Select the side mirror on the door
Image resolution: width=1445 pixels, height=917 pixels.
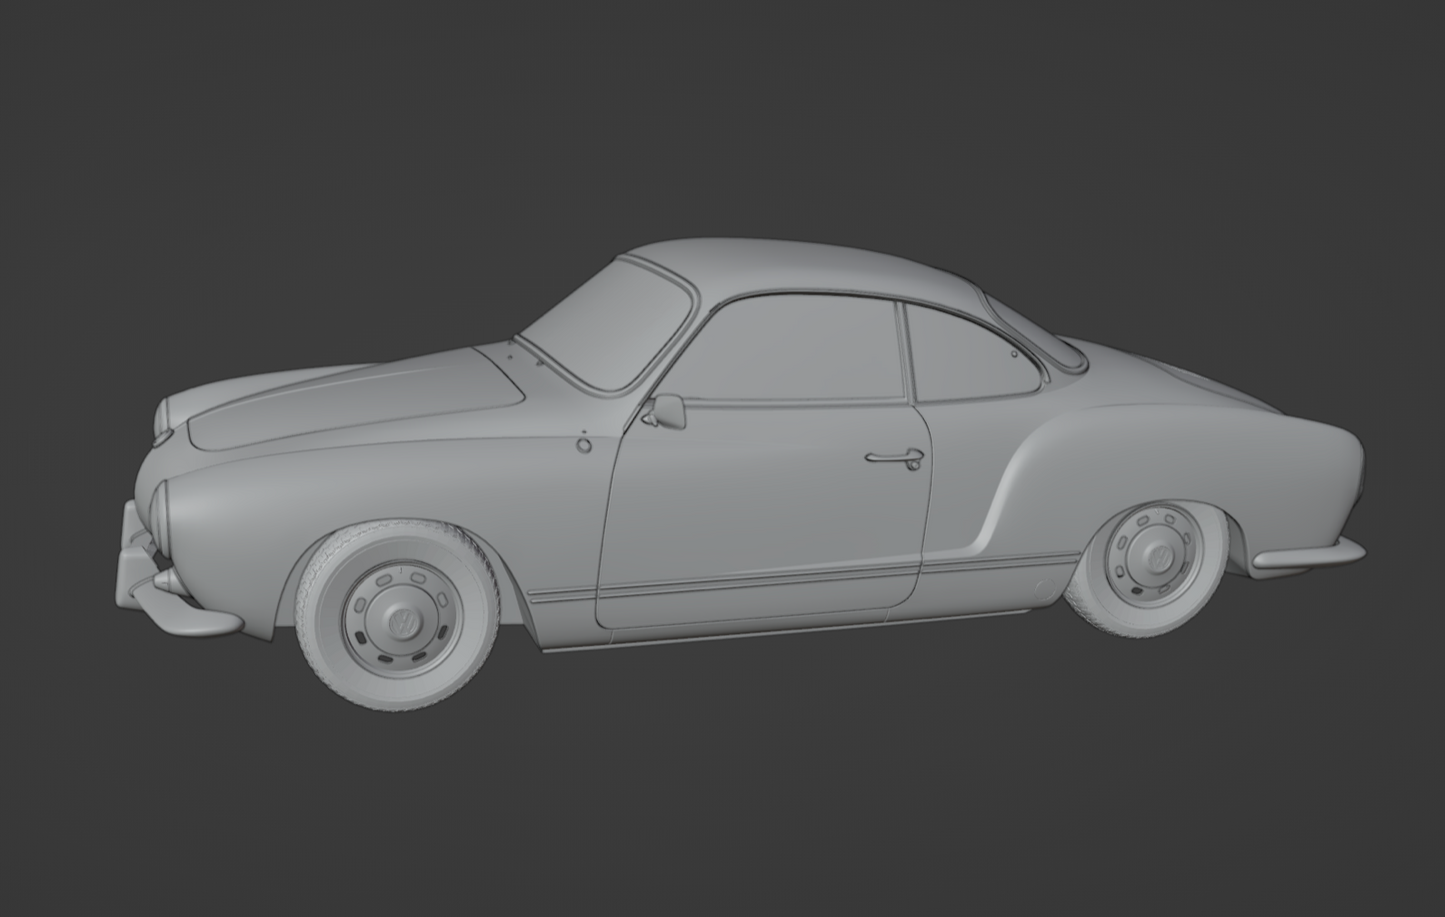(x=664, y=410)
